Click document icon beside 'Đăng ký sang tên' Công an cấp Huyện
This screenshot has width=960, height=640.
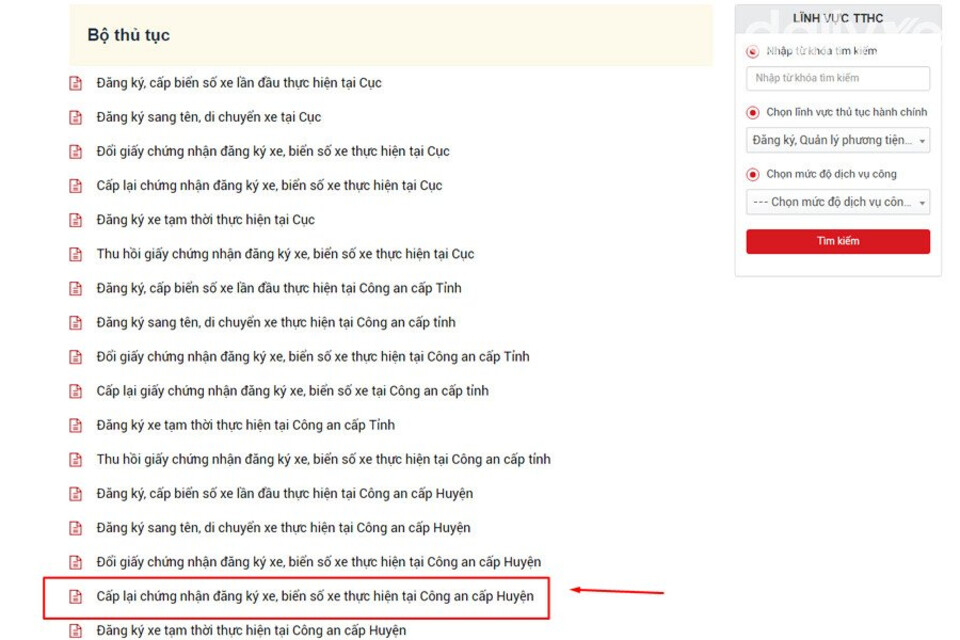[75, 528]
